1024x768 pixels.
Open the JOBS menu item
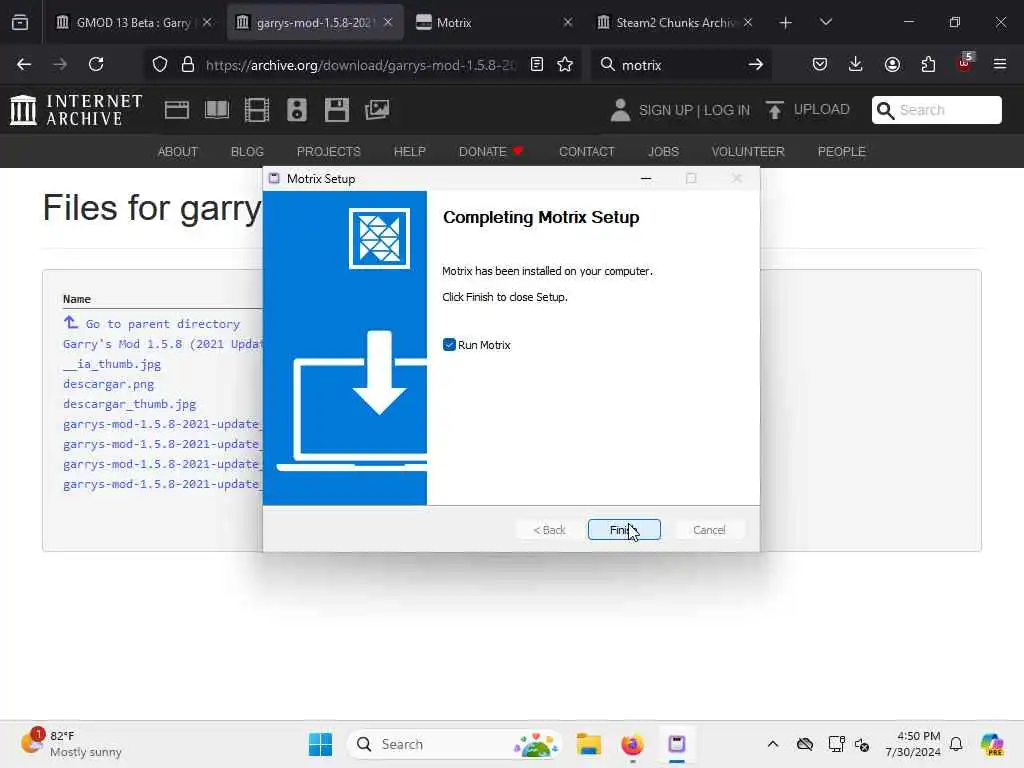(x=663, y=152)
